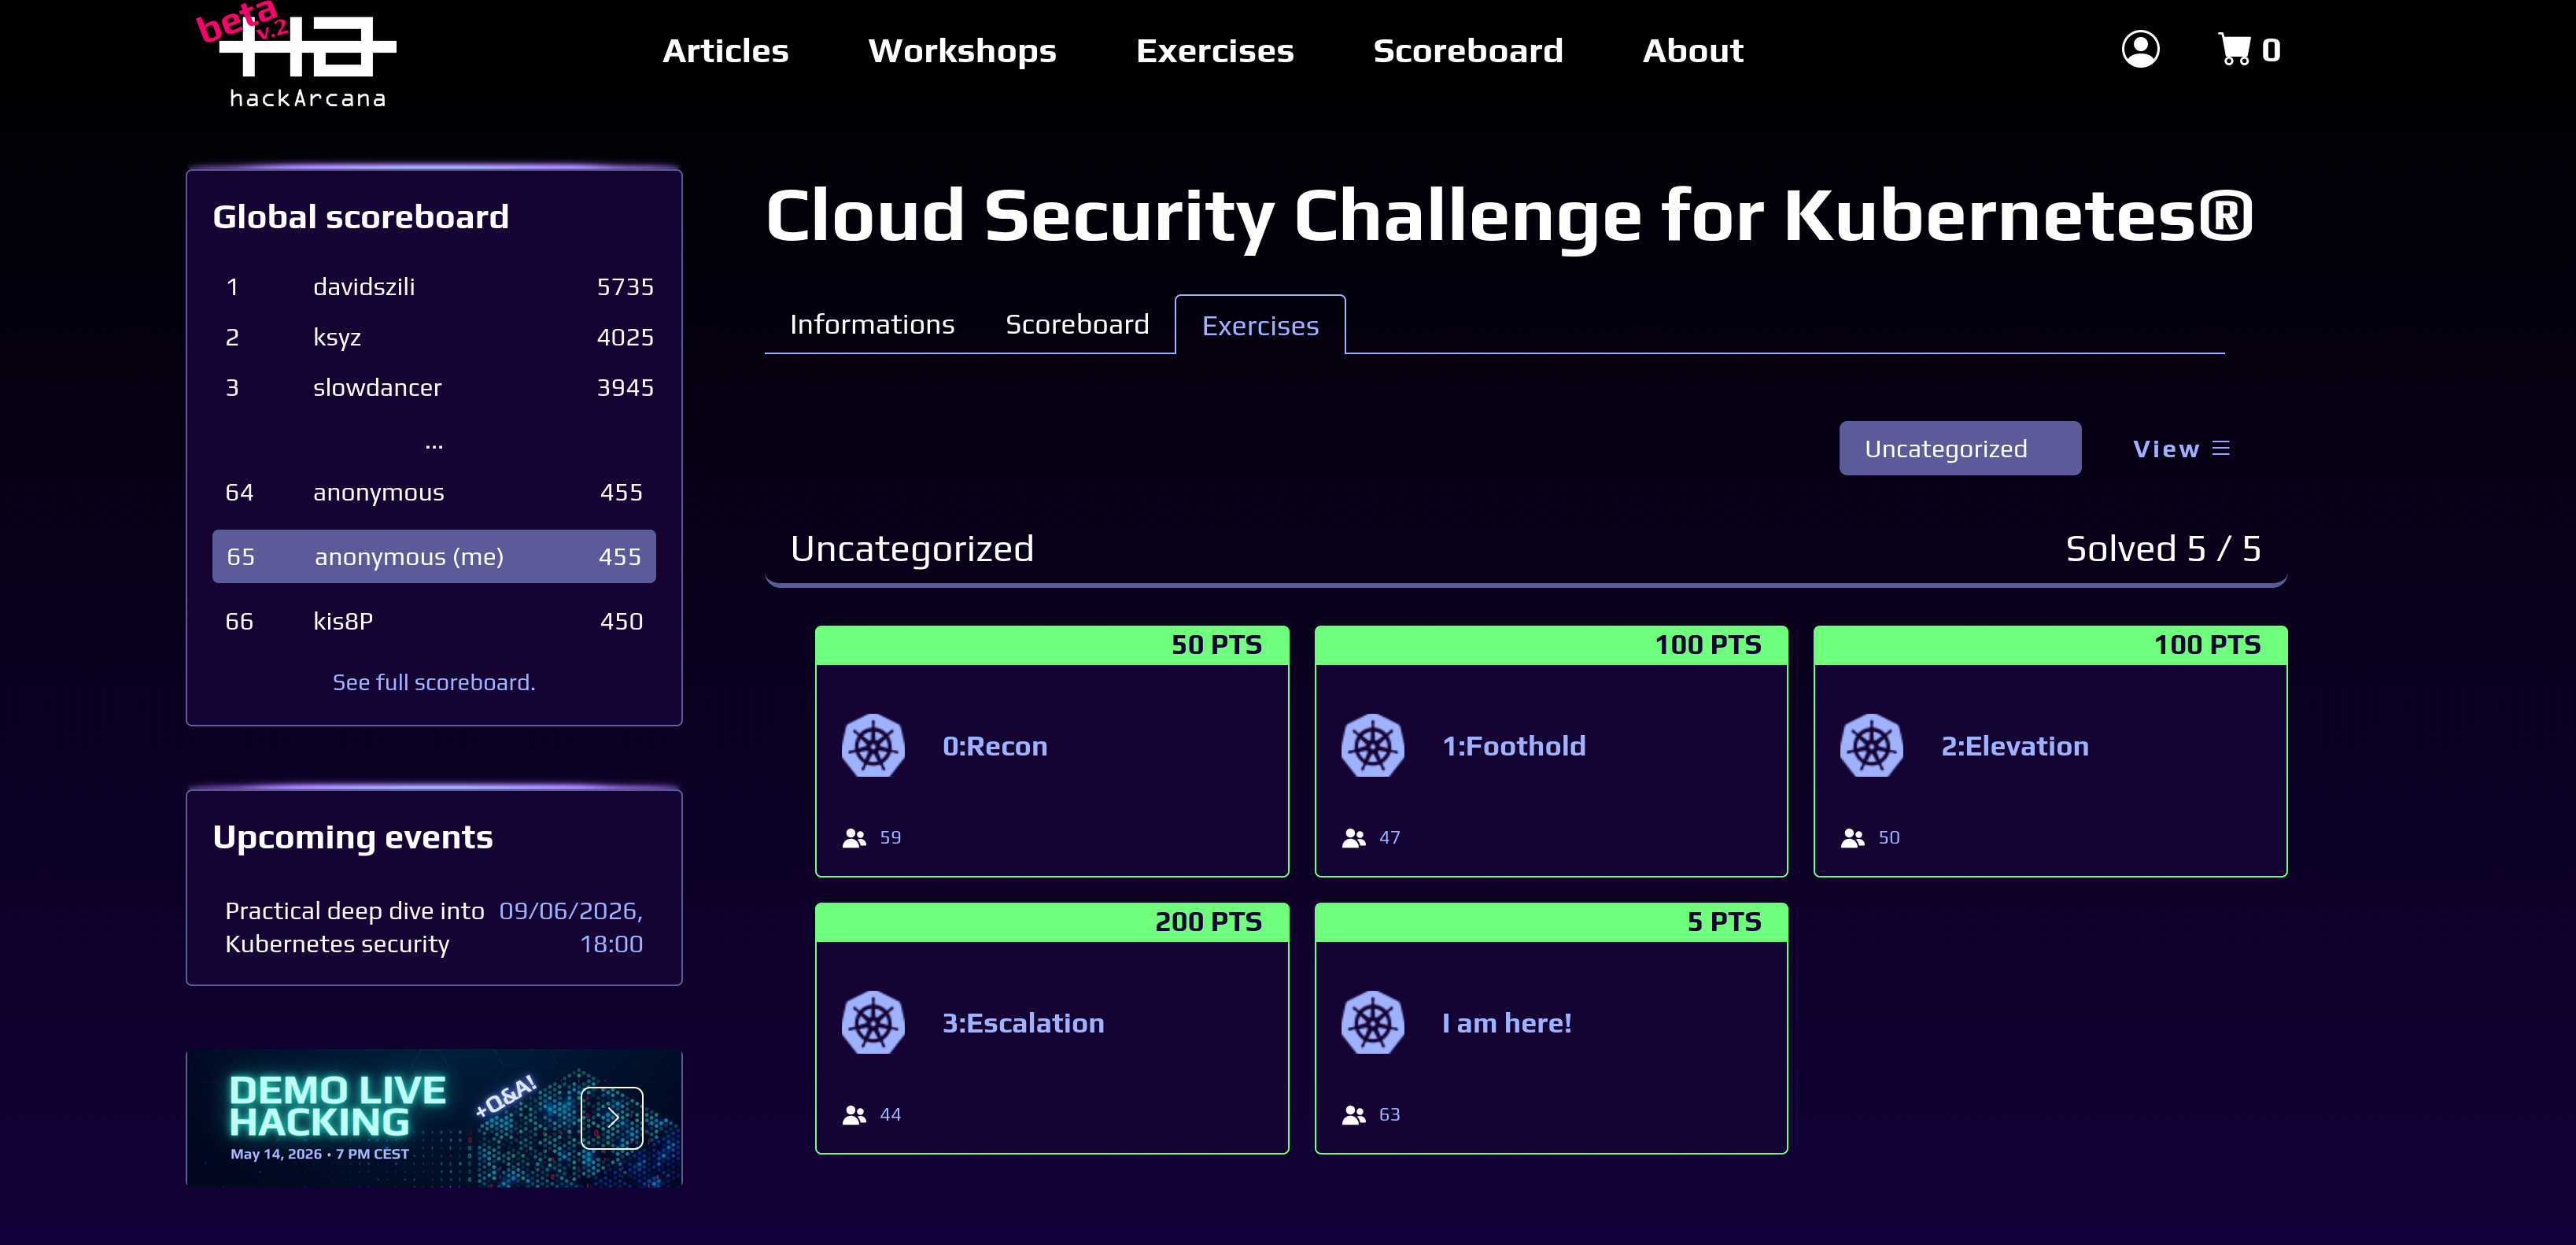This screenshot has height=1245, width=2576.
Task: Click the 200 PTS header on 3:Escalation
Action: (1052, 922)
